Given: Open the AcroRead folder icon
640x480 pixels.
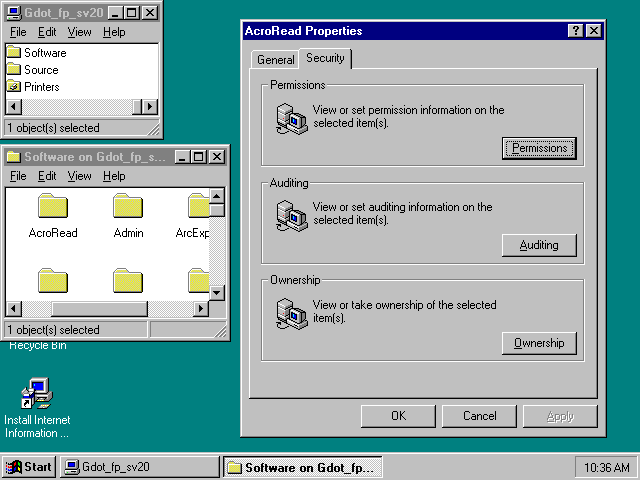Looking at the screenshot, I should 53,206.
